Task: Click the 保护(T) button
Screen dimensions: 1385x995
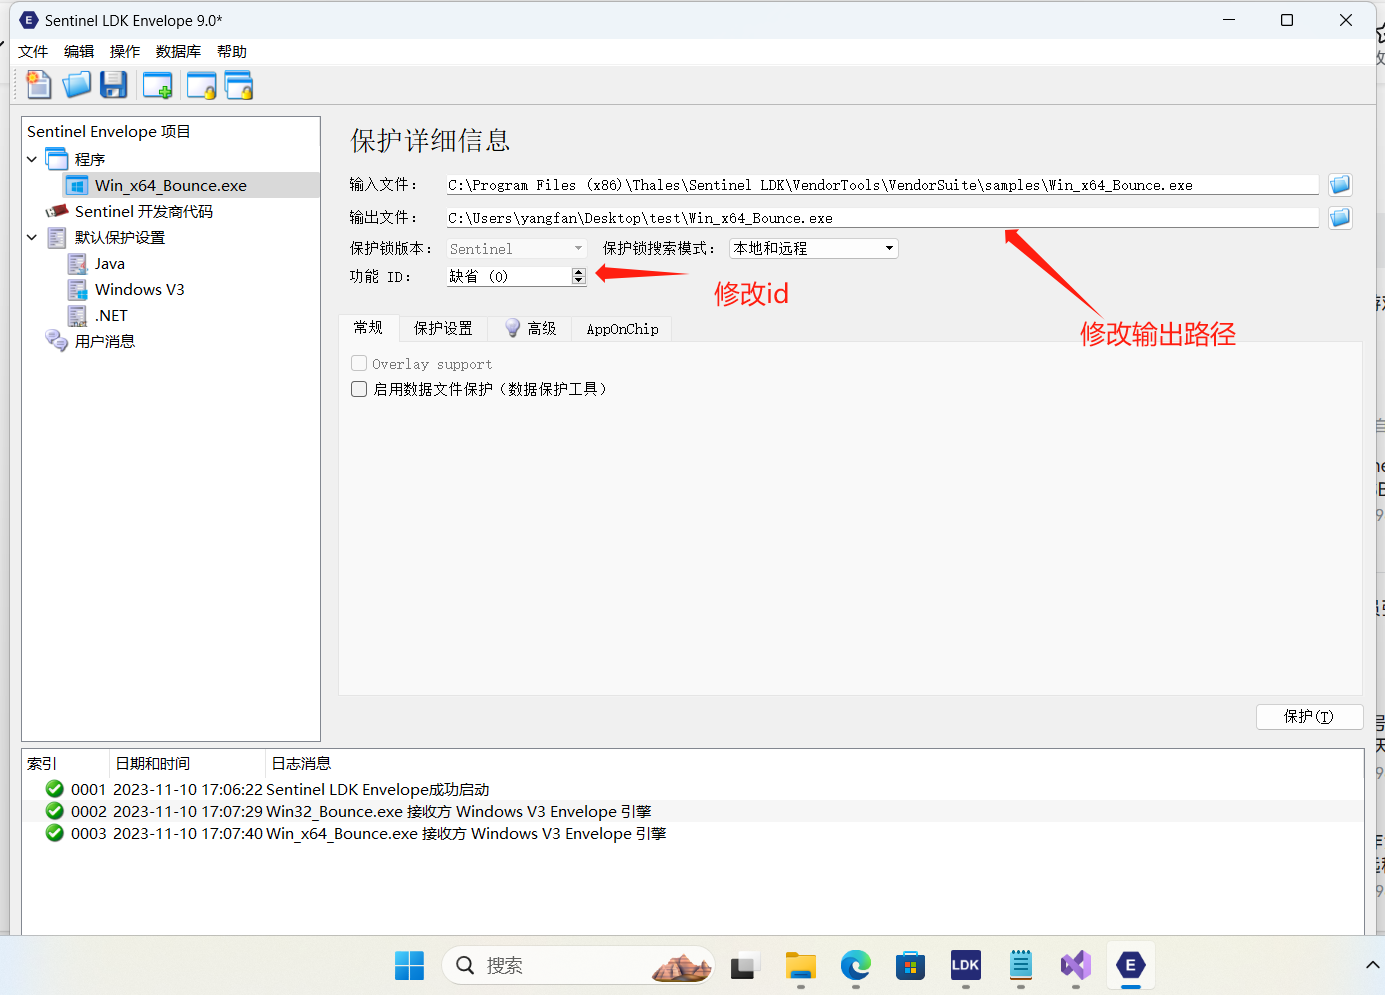Action: (x=1309, y=717)
